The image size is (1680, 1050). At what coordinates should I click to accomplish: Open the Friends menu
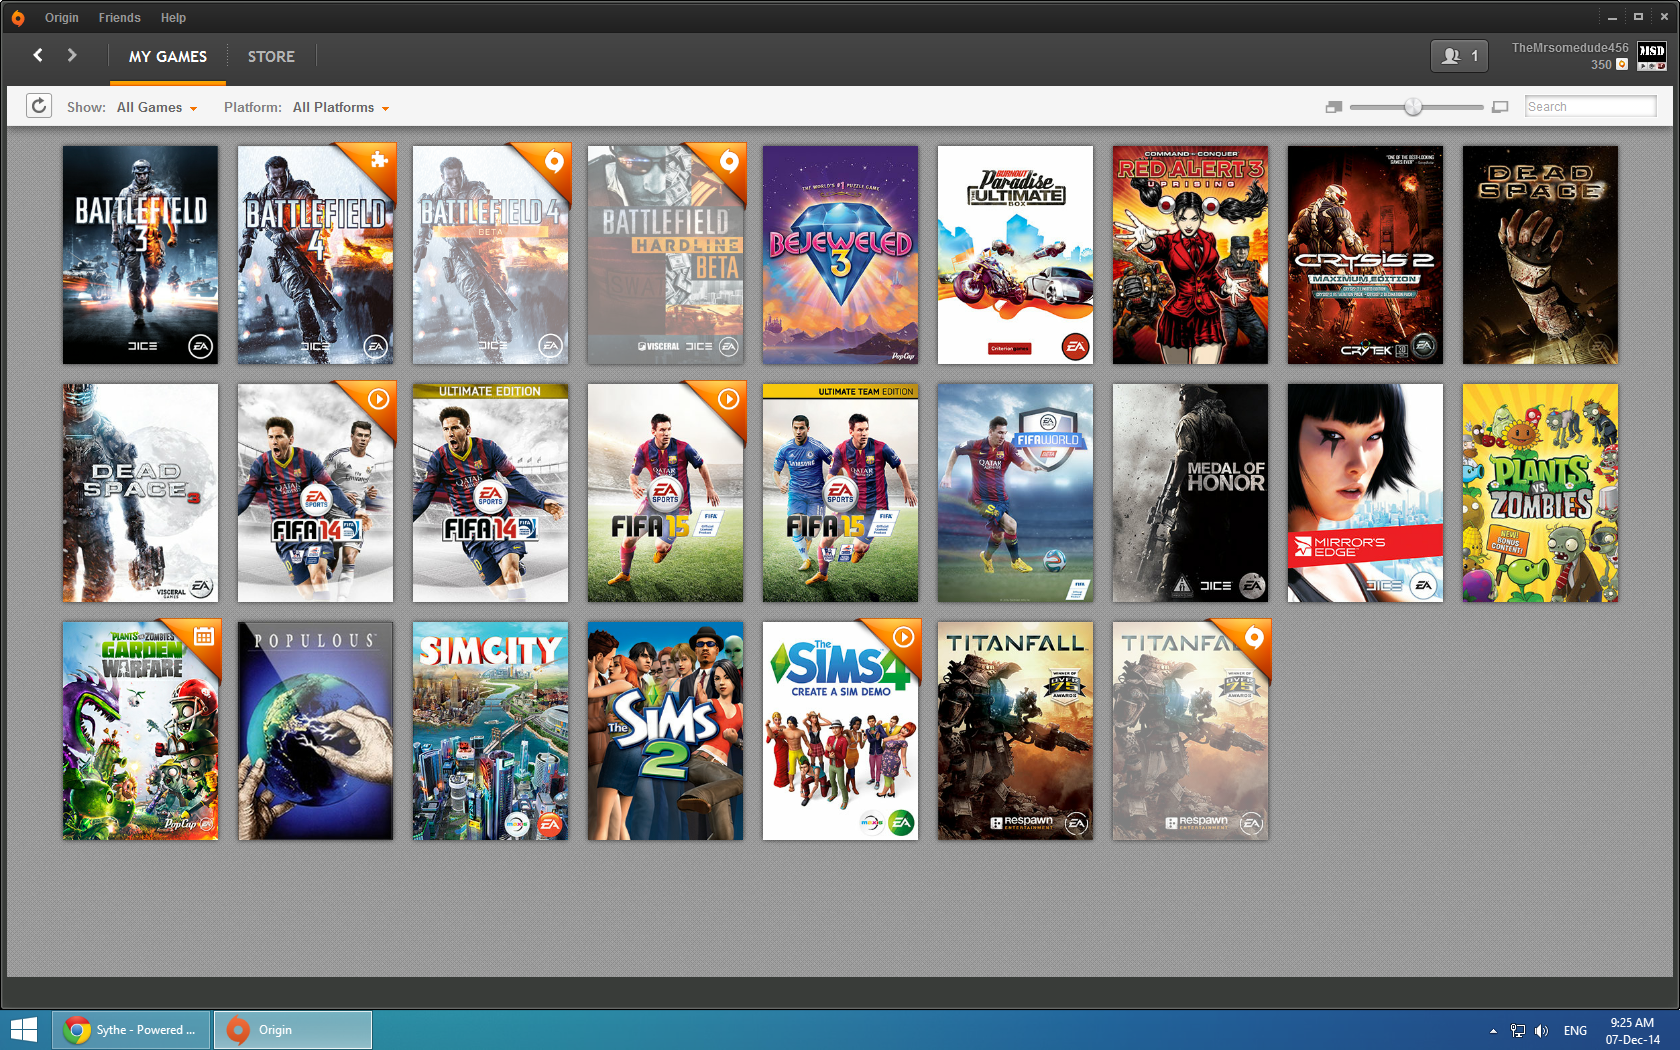(119, 18)
